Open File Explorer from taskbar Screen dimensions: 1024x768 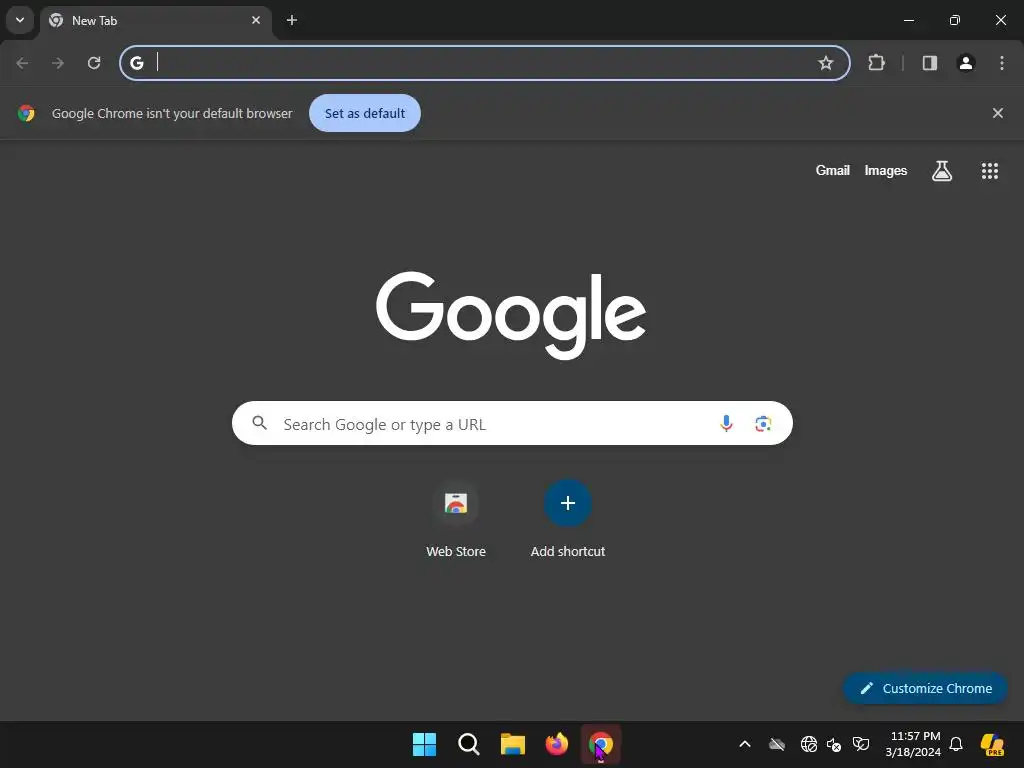tap(513, 744)
